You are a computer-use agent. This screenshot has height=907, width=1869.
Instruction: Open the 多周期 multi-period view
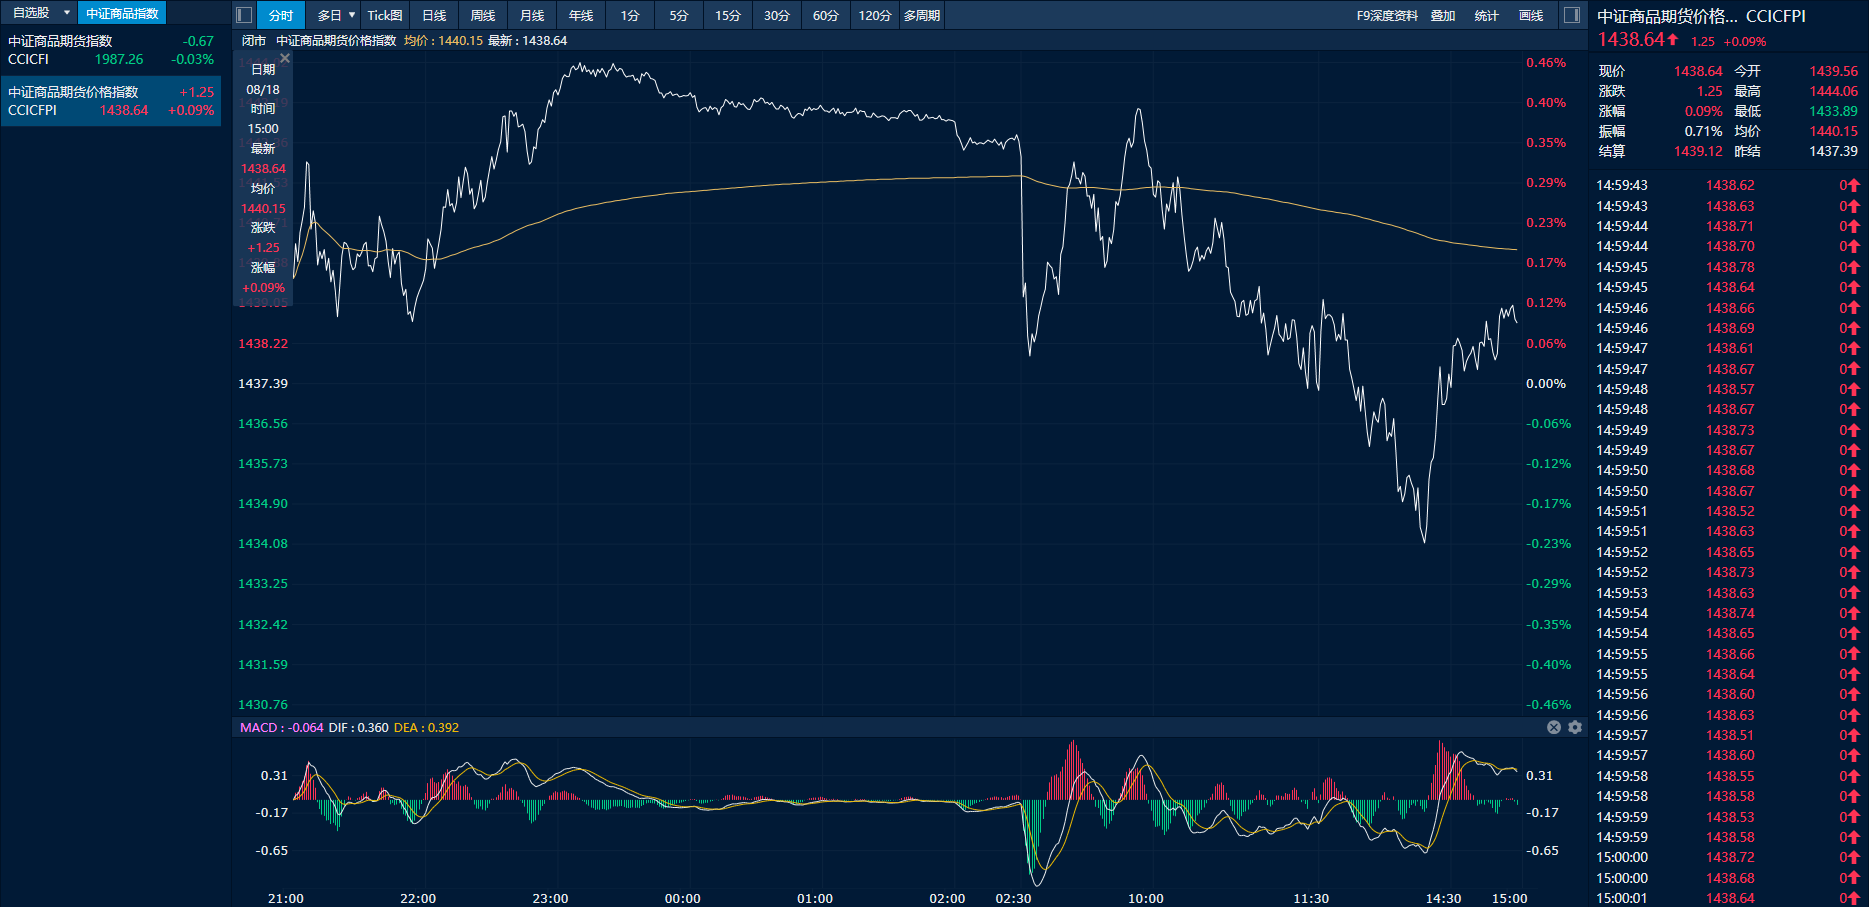tap(922, 15)
